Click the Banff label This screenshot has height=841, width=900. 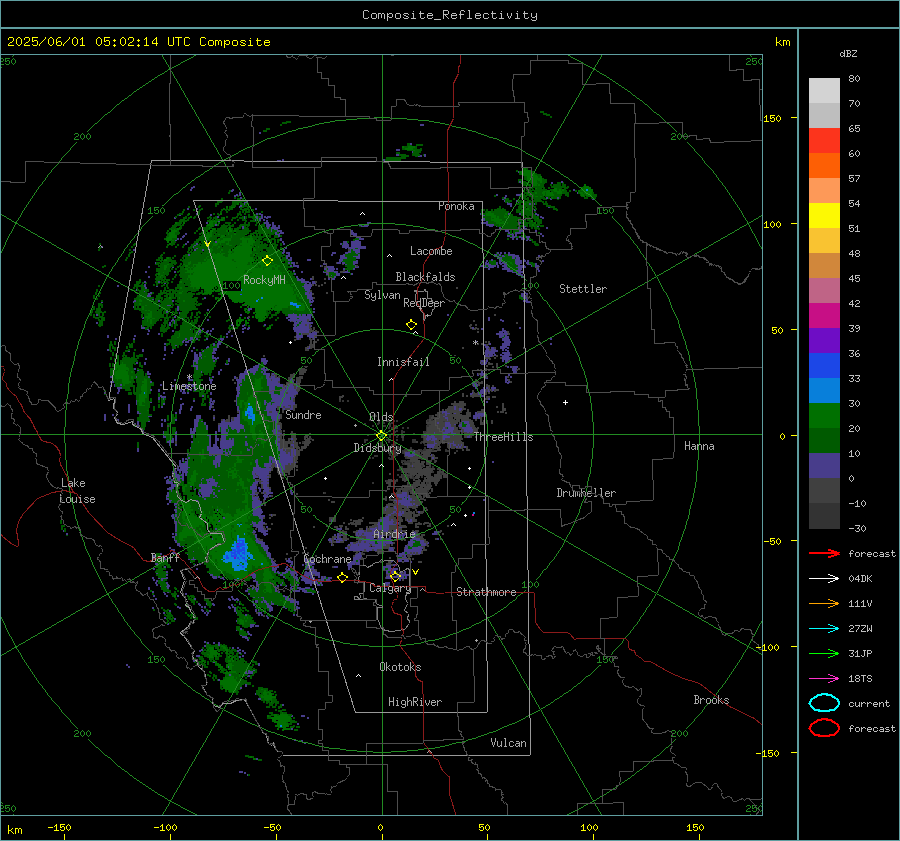pyautogui.click(x=165, y=557)
